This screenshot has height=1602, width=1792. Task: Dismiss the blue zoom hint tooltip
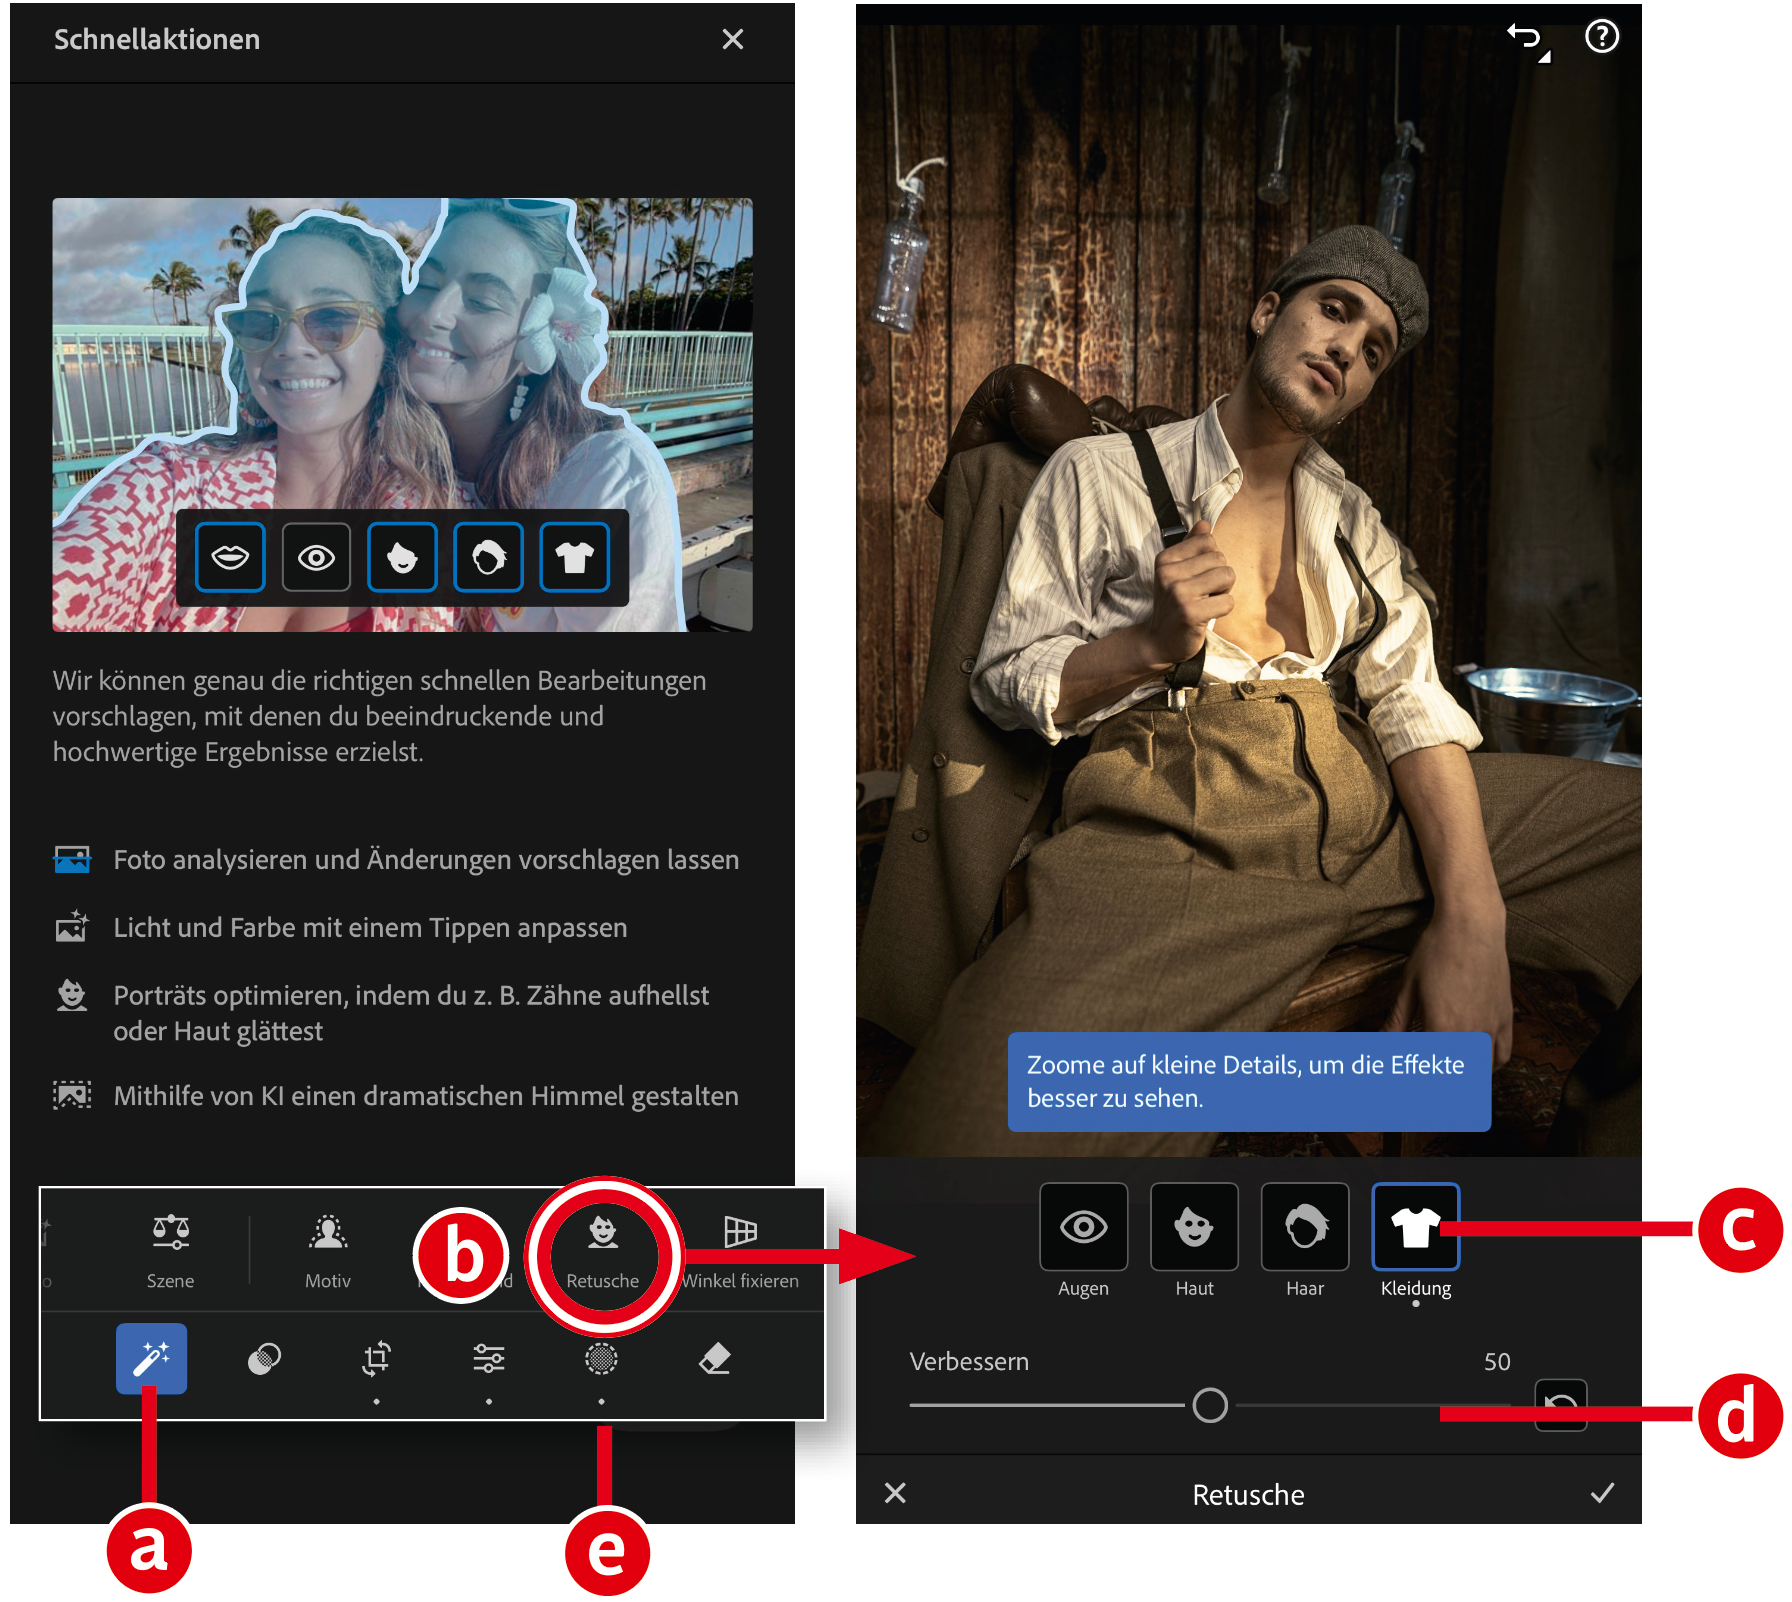[x=1249, y=1082]
